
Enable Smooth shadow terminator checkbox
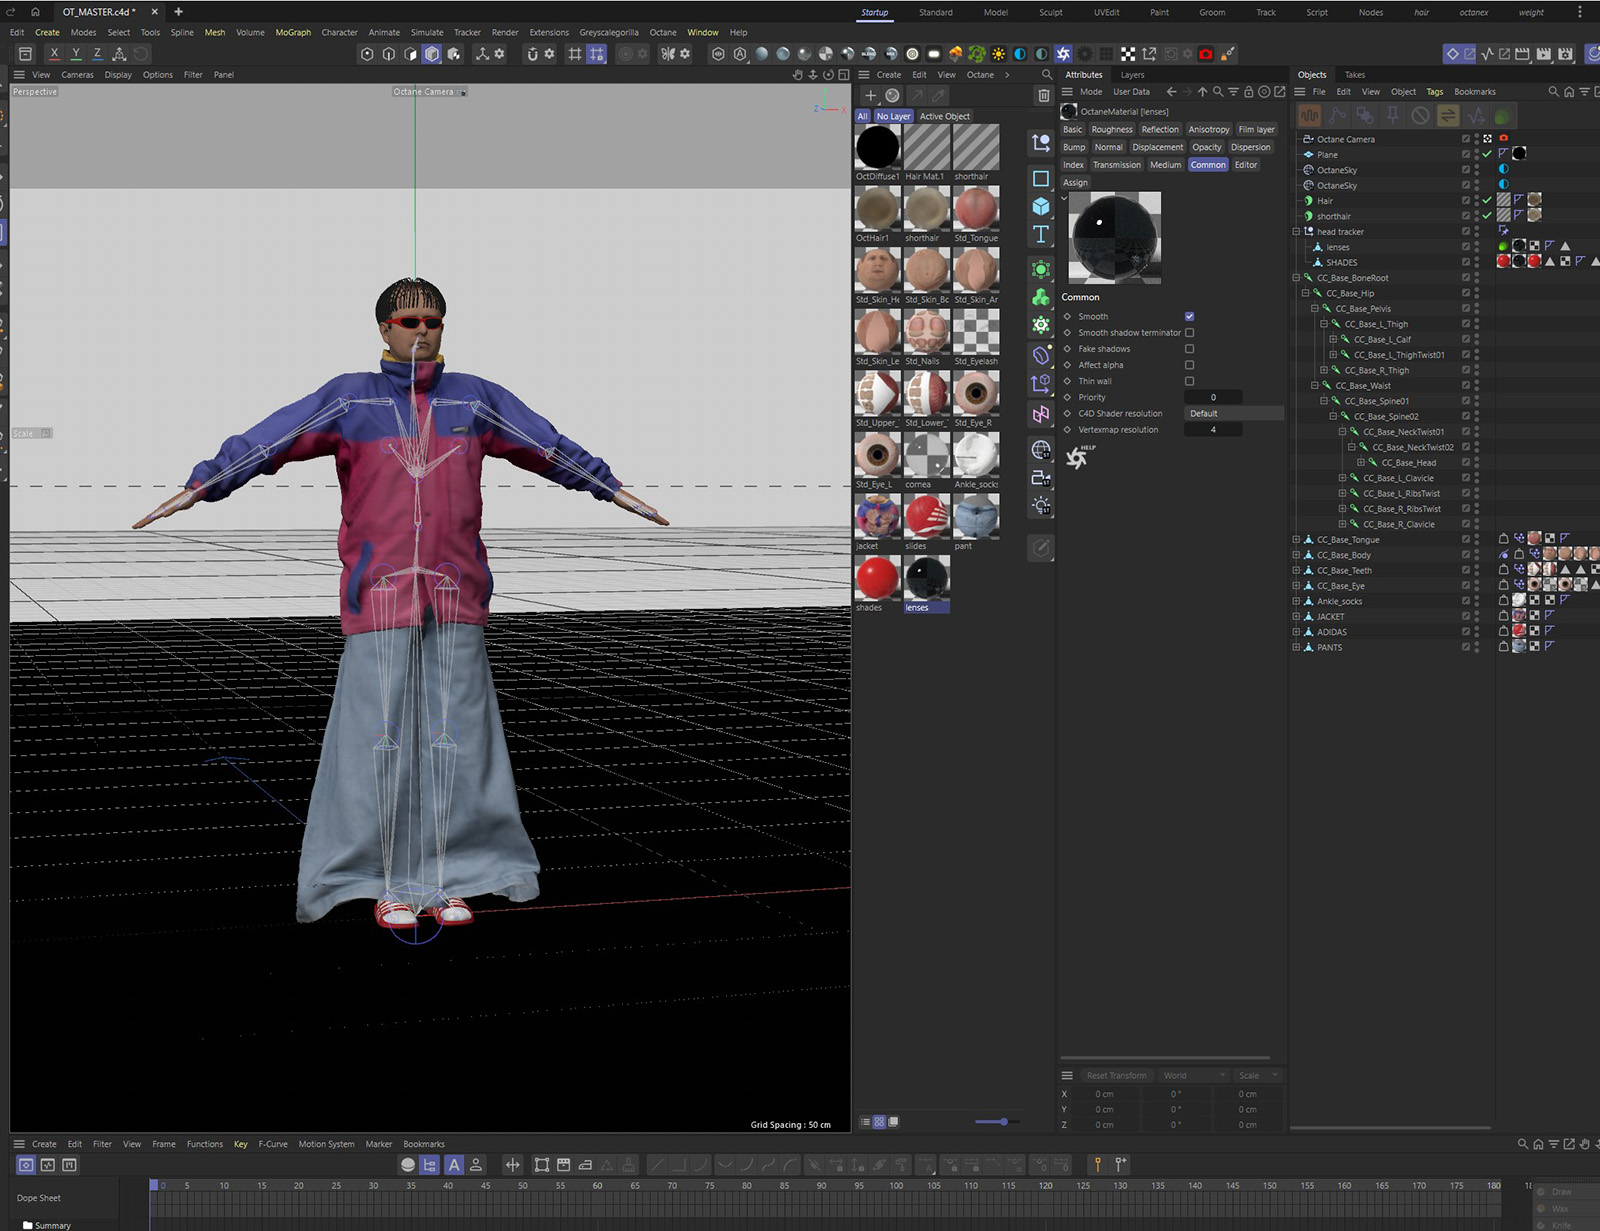coord(1189,333)
